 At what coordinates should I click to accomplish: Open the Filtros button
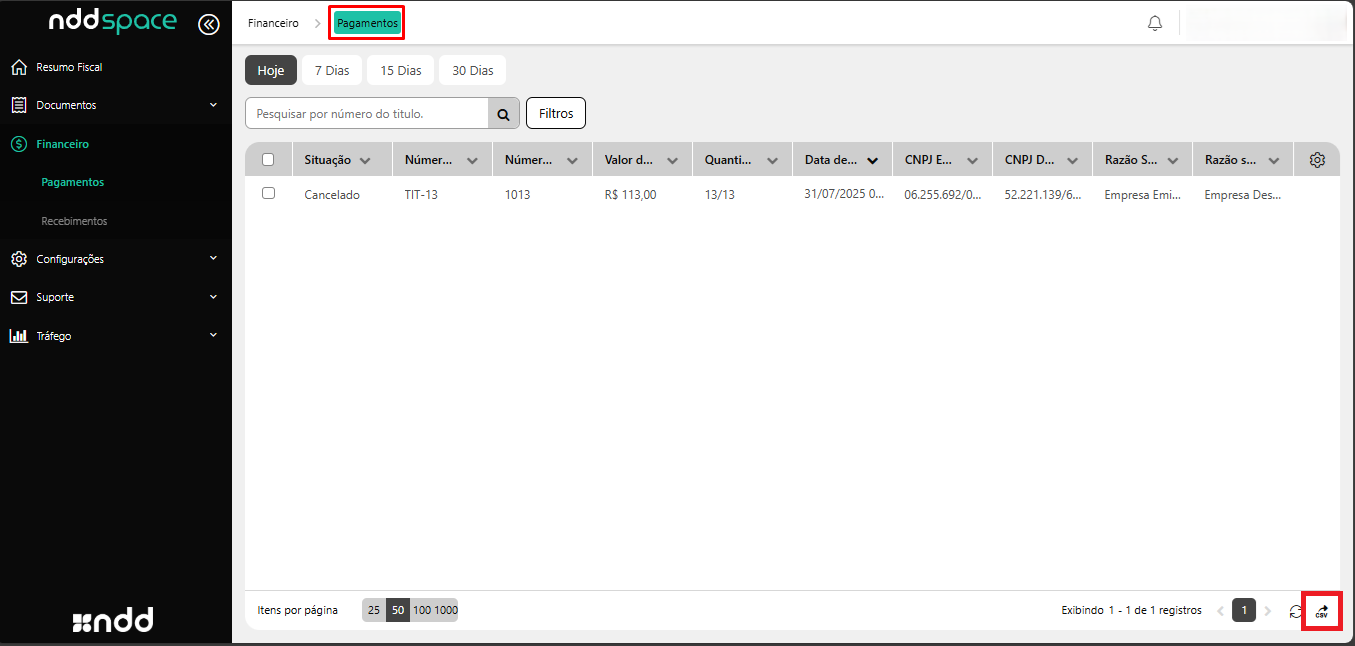555,114
